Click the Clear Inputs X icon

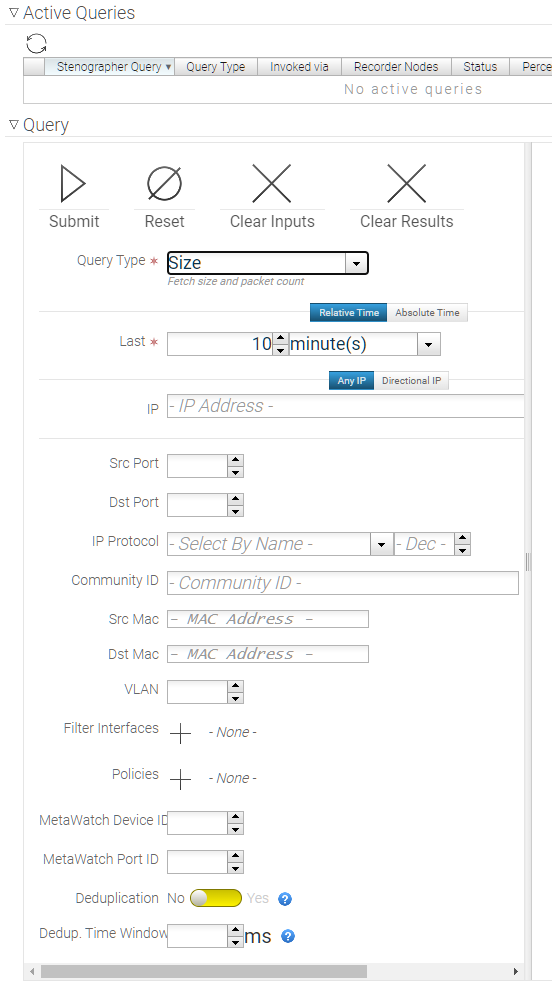tap(272, 183)
